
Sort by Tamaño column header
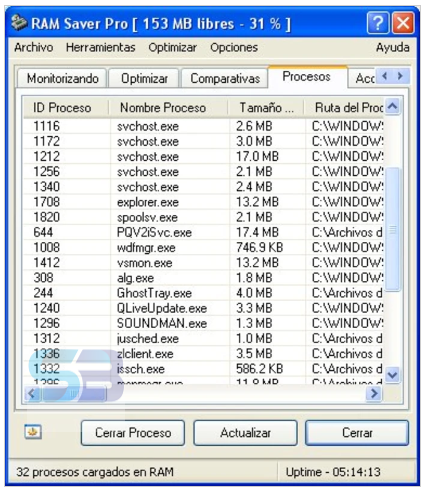tap(266, 108)
